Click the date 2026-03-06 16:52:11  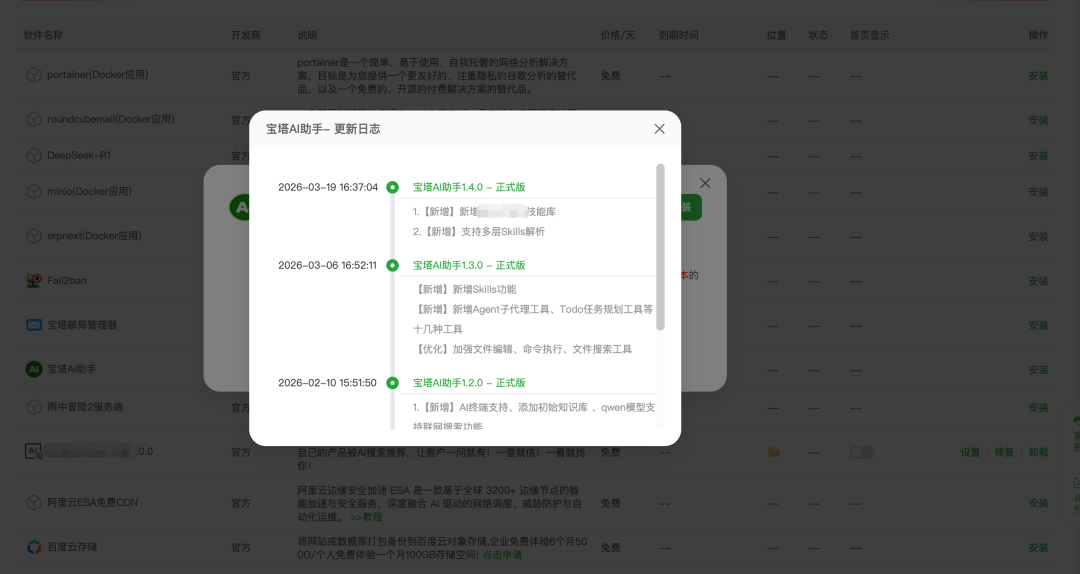click(327, 265)
